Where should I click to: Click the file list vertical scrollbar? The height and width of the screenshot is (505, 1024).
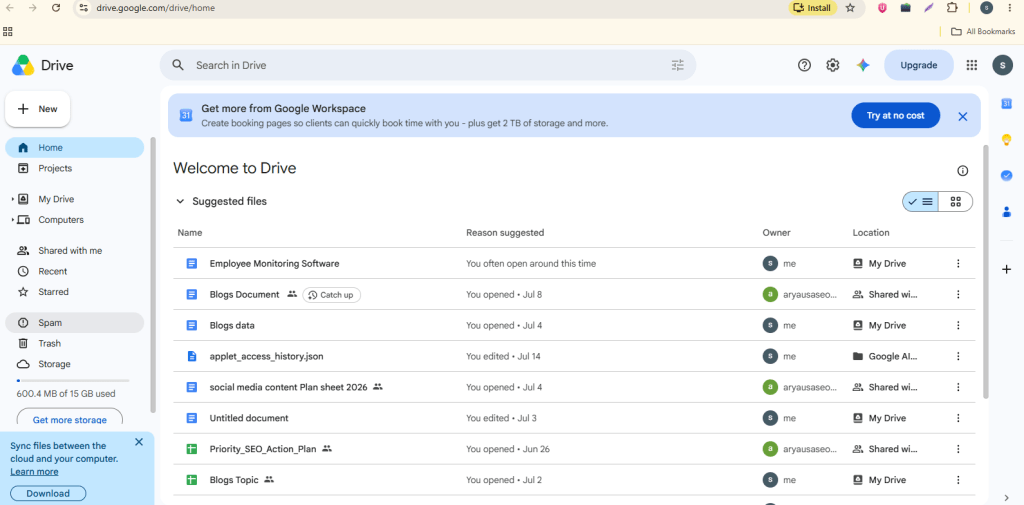click(985, 271)
